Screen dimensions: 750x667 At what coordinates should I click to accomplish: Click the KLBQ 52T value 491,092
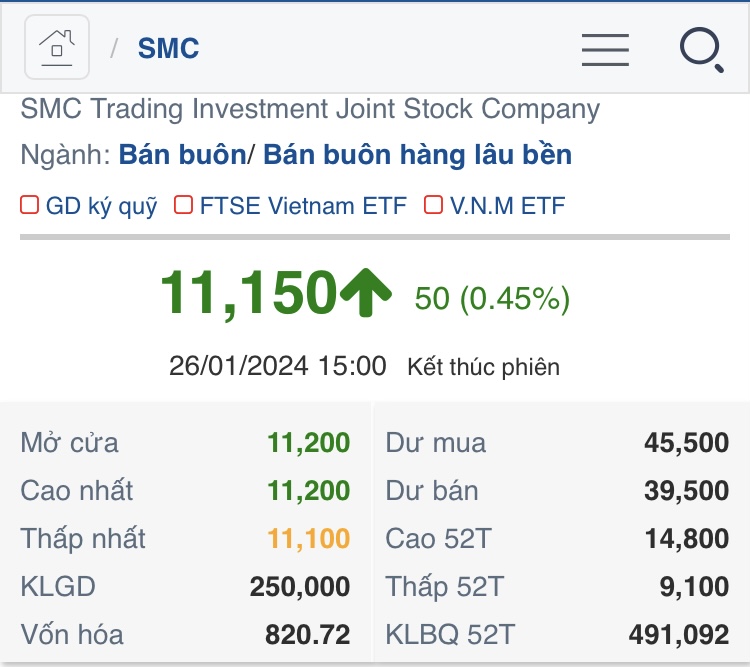[x=678, y=634]
